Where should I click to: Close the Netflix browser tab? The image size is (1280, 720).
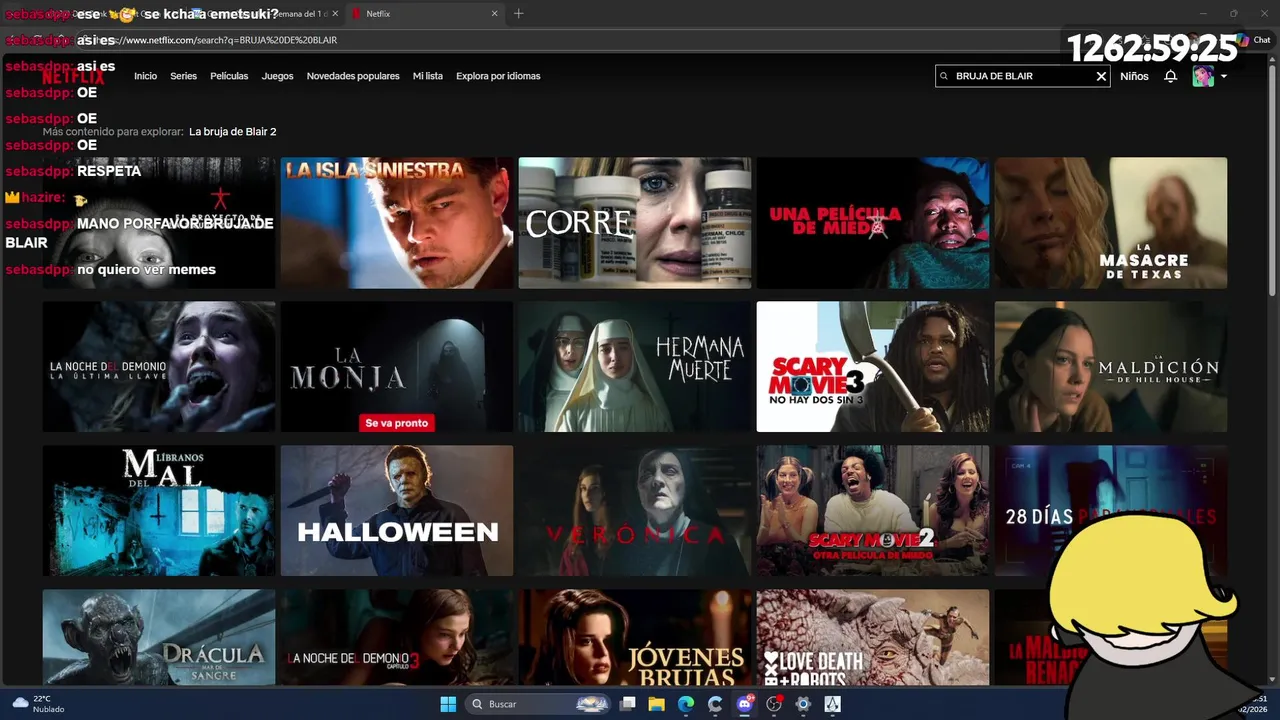pyautogui.click(x=494, y=14)
